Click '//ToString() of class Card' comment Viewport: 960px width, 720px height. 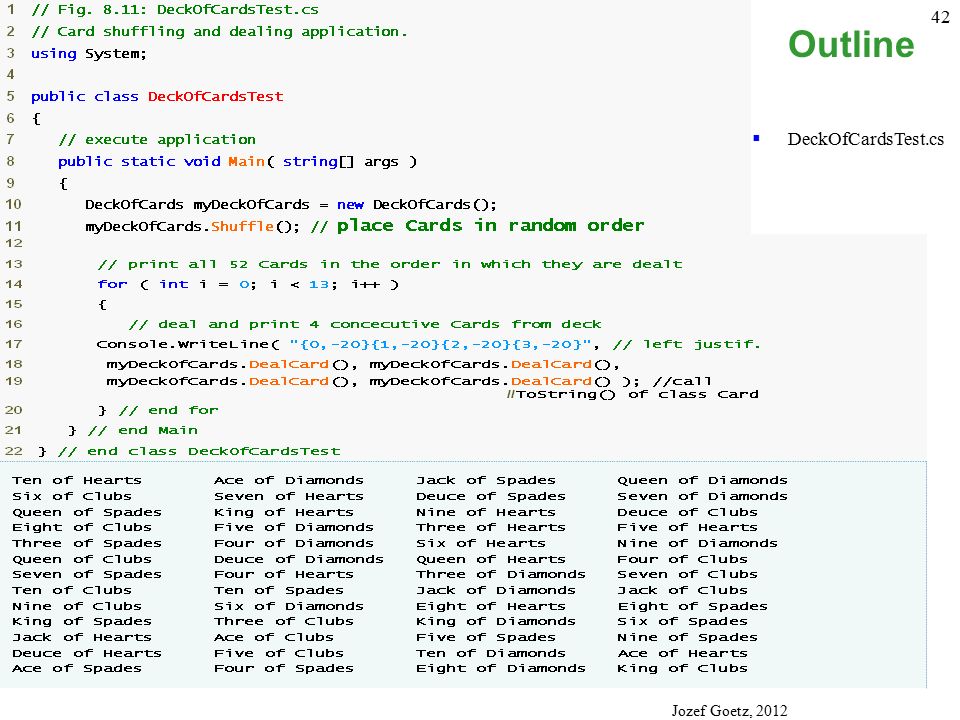pyautogui.click(x=633, y=394)
